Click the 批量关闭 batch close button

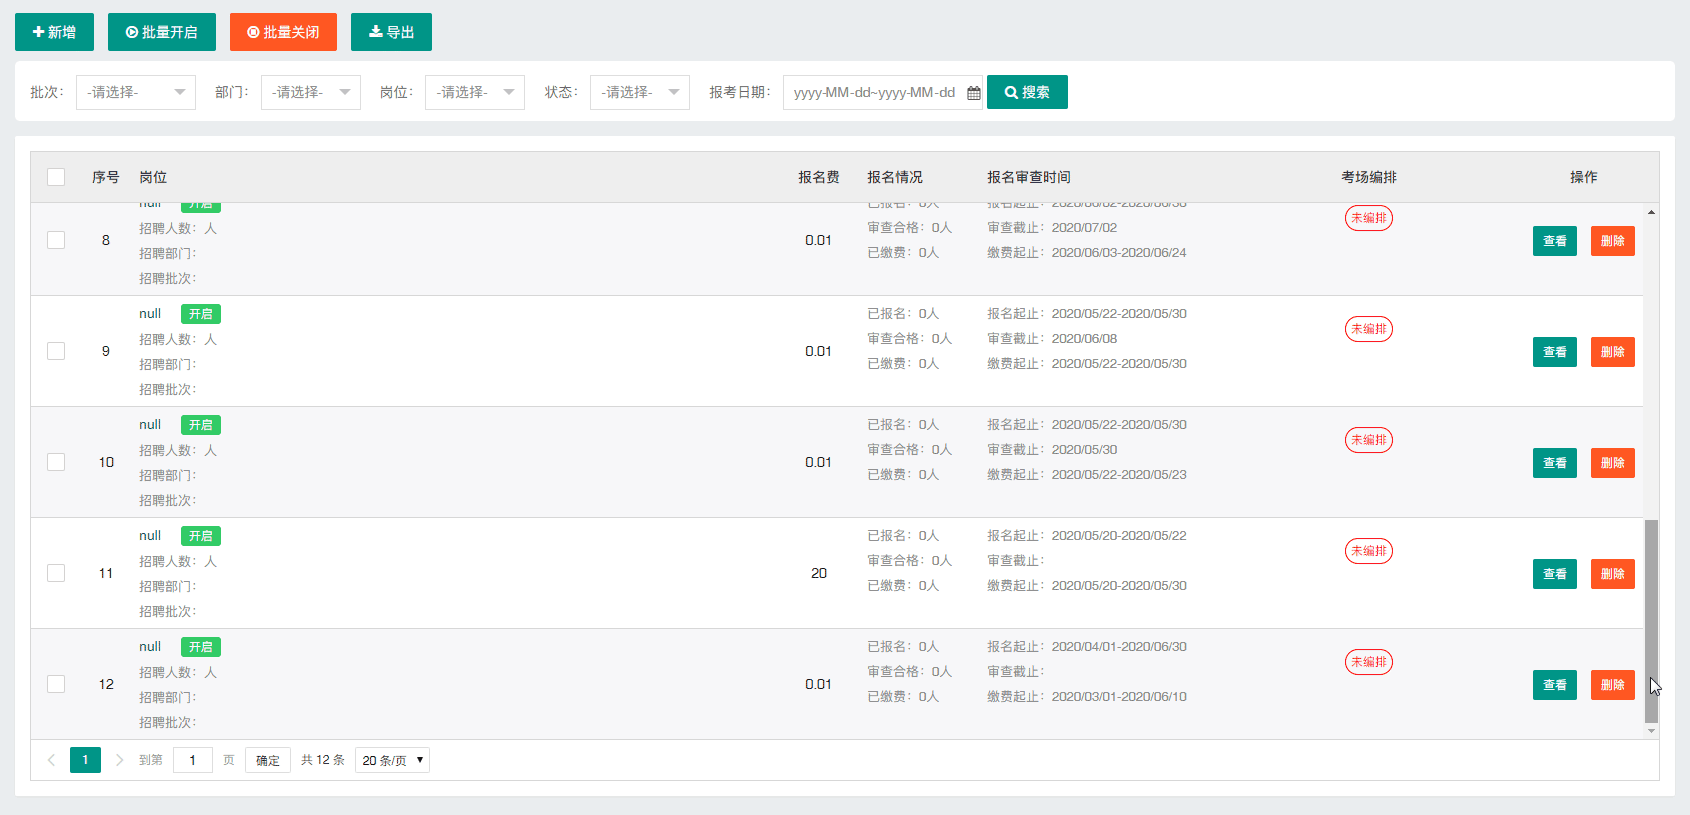coord(283,32)
